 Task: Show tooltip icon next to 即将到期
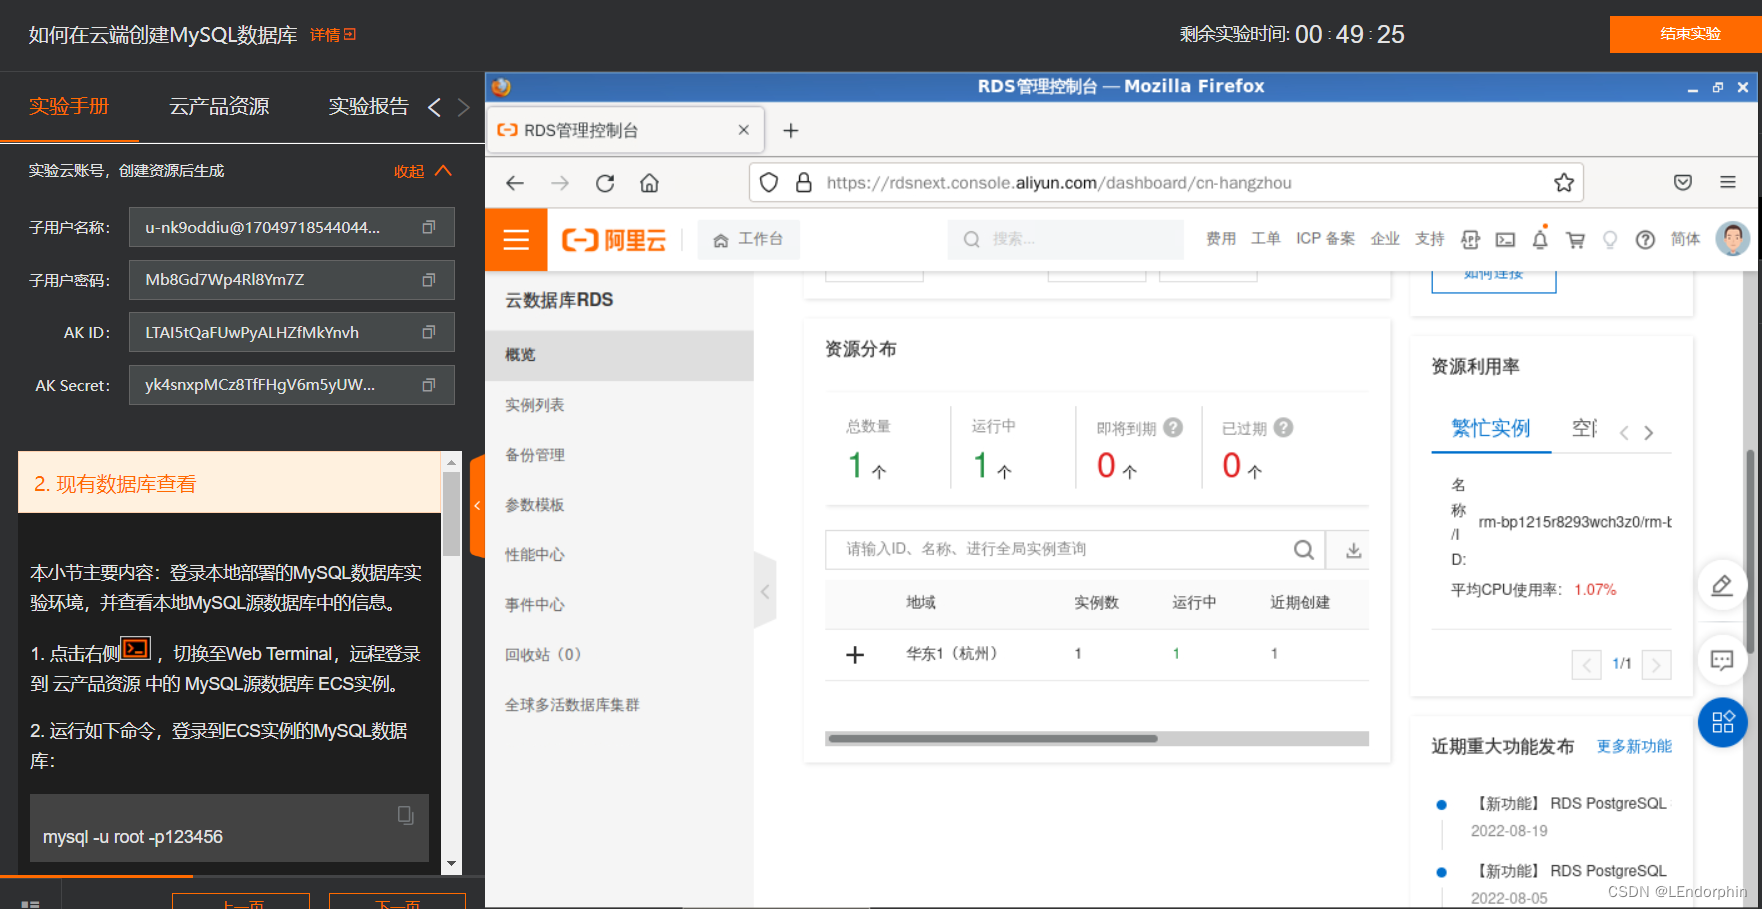[1173, 427]
